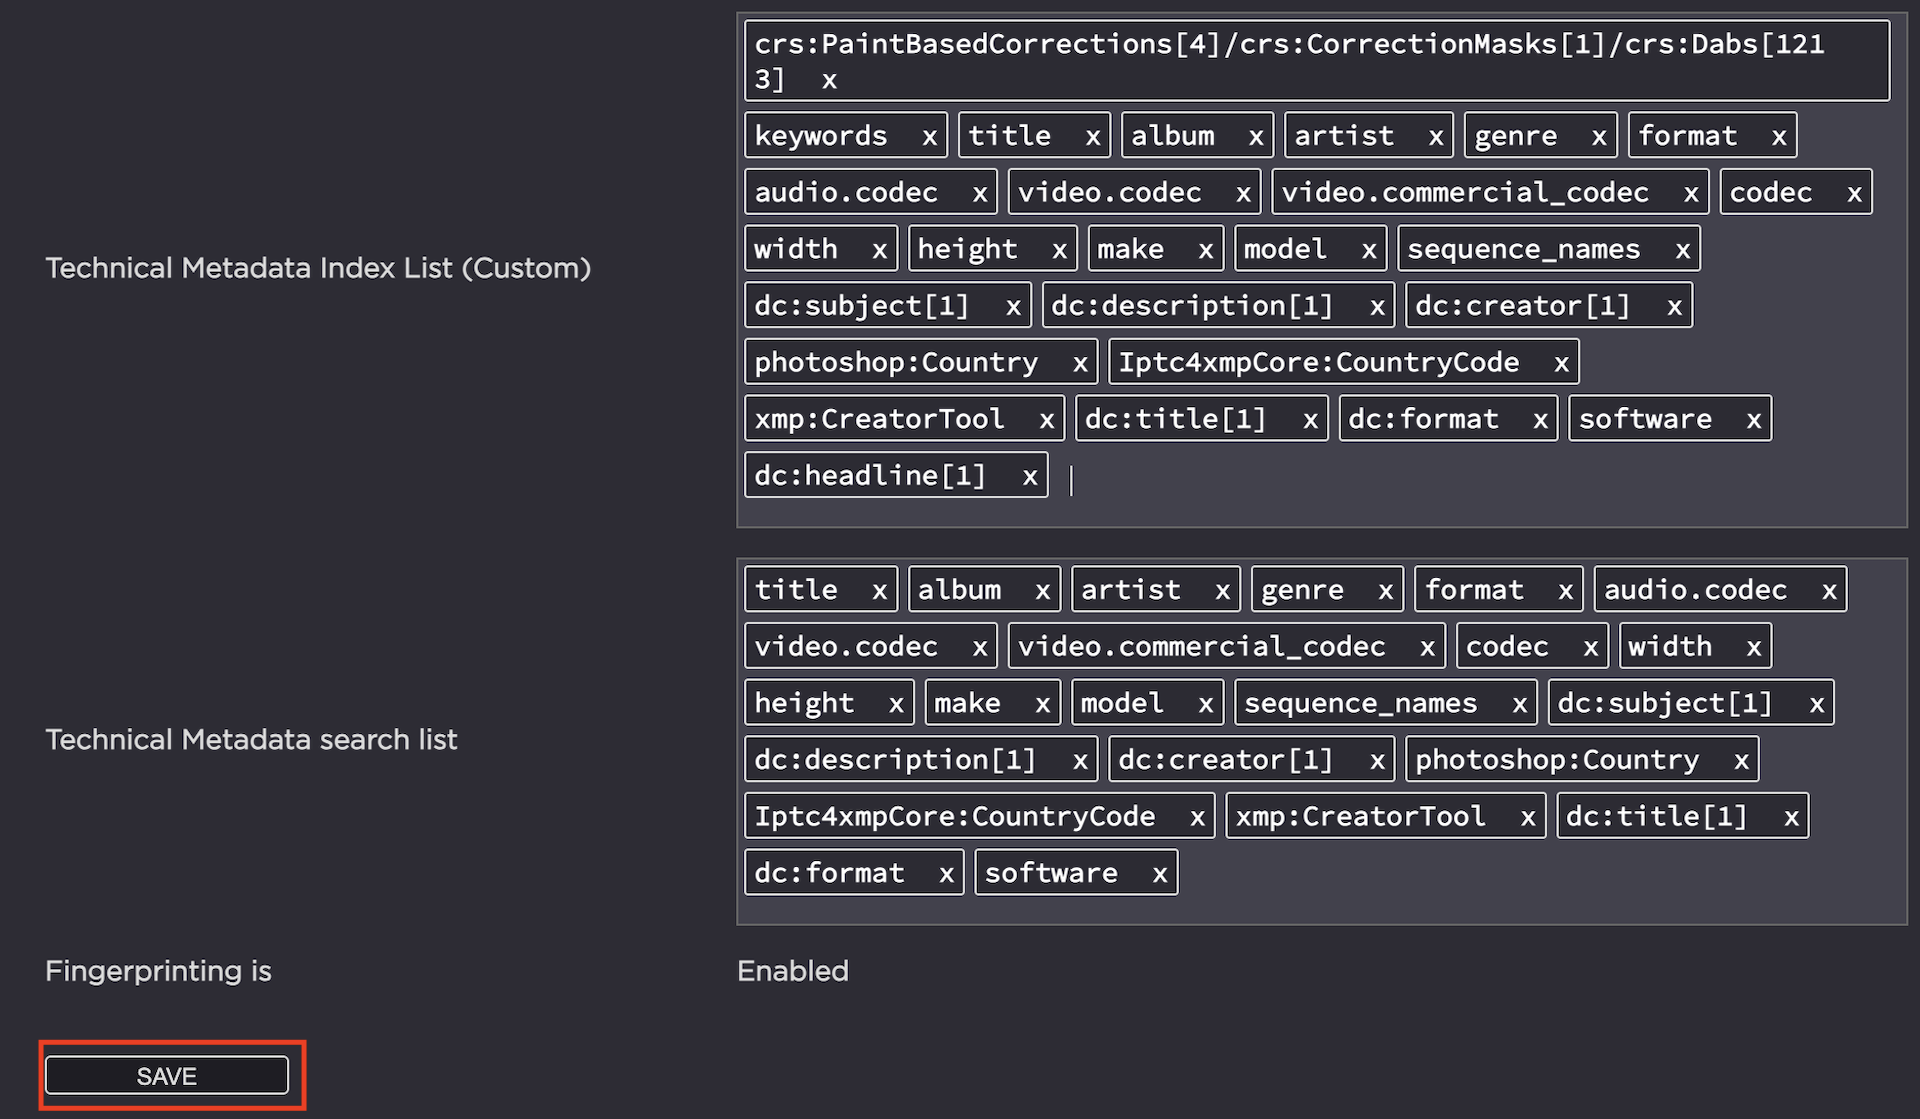This screenshot has height=1119, width=1920.
Task: Remove video.commercial_codec tag in index list
Action: (1690, 194)
